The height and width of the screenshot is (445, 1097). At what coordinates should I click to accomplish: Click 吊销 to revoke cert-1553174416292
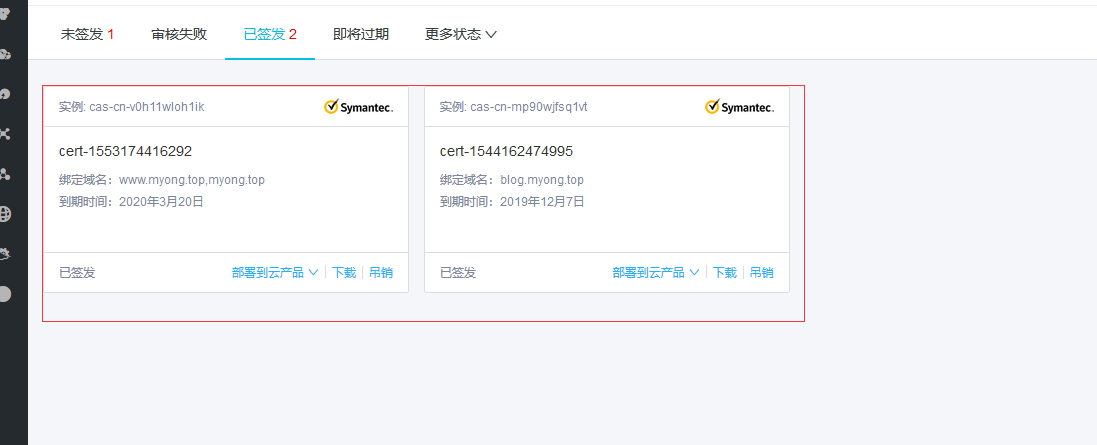381,273
